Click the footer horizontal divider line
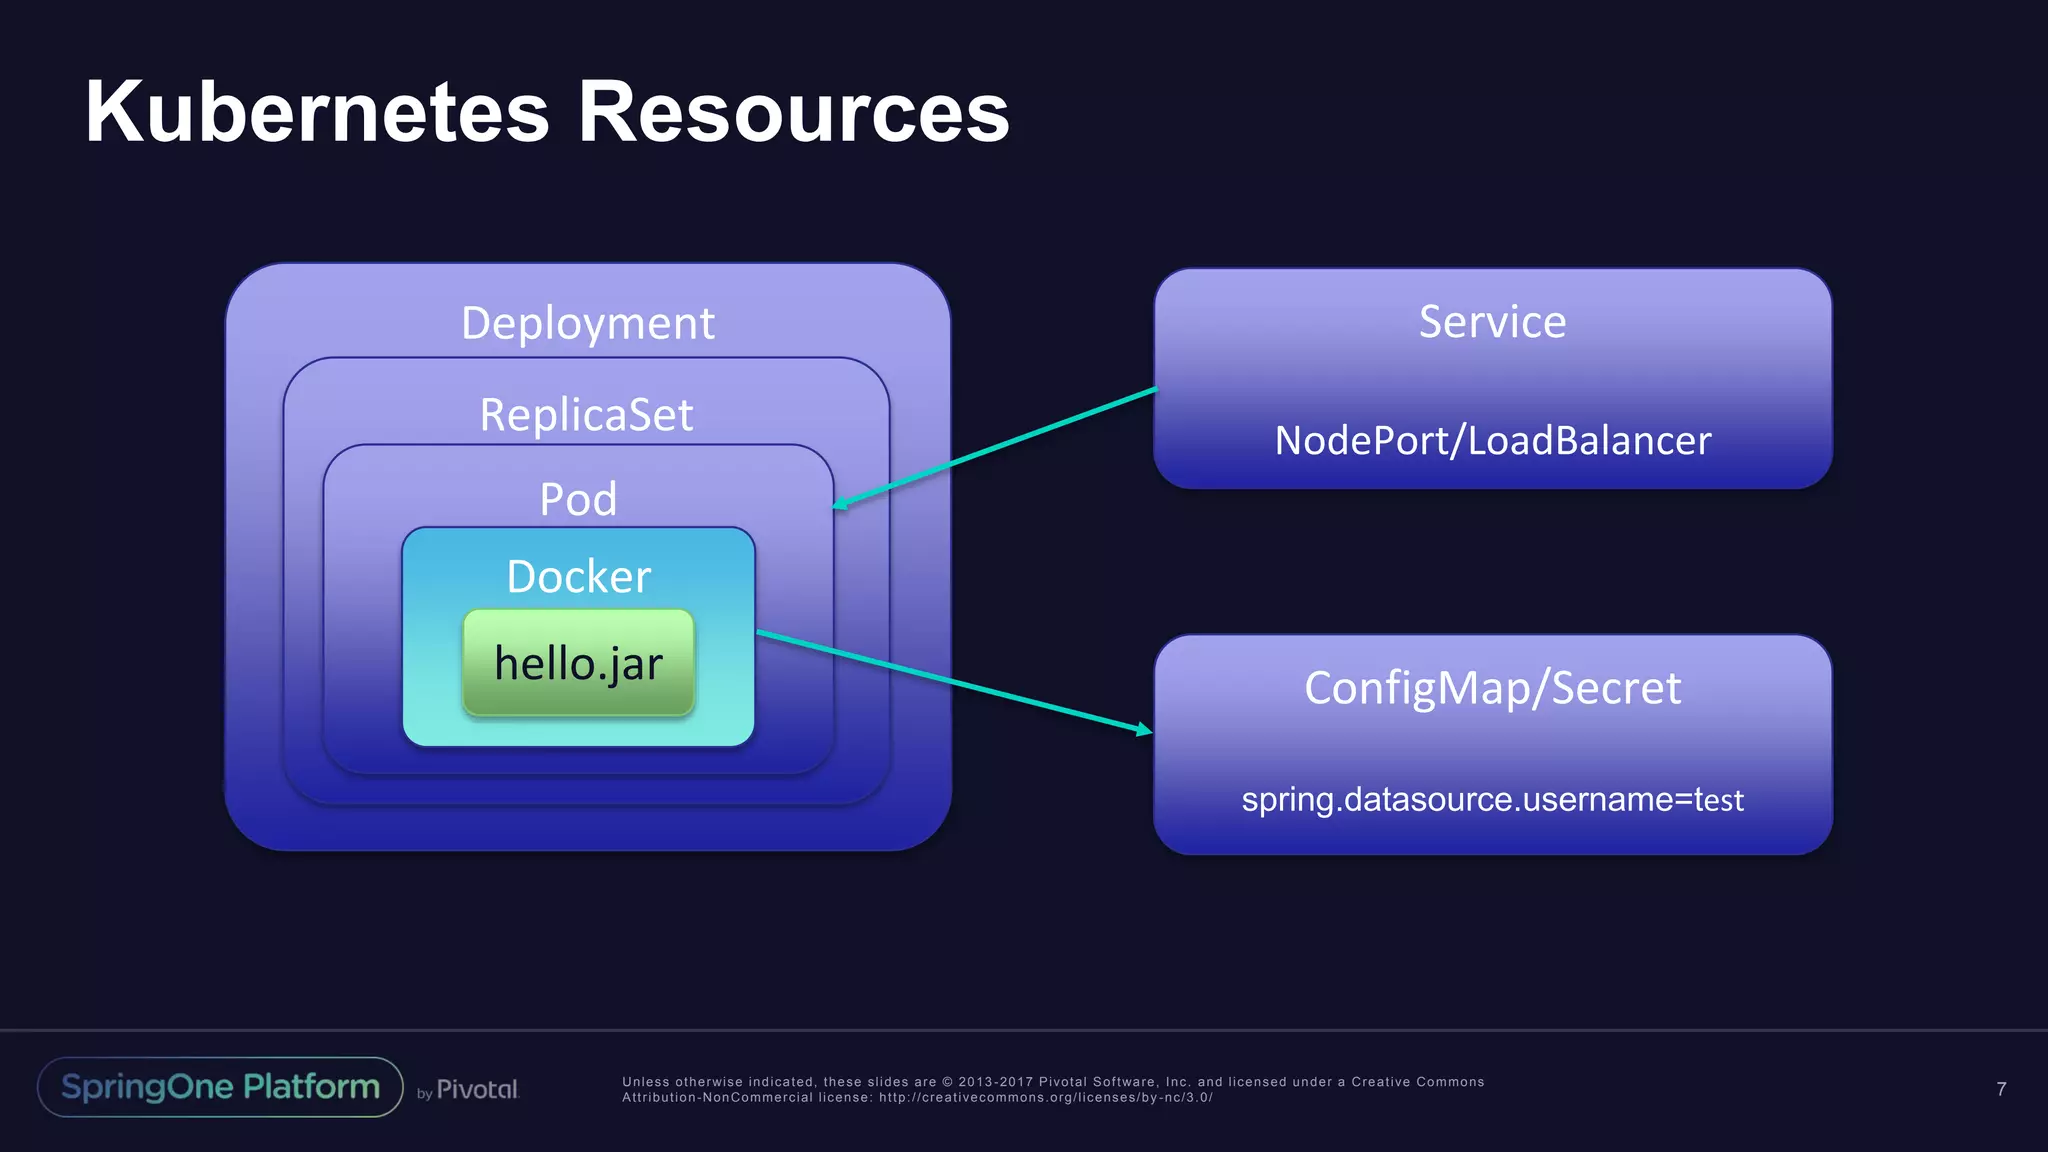Image resolution: width=2048 pixels, height=1152 pixels. pos(1024,1030)
